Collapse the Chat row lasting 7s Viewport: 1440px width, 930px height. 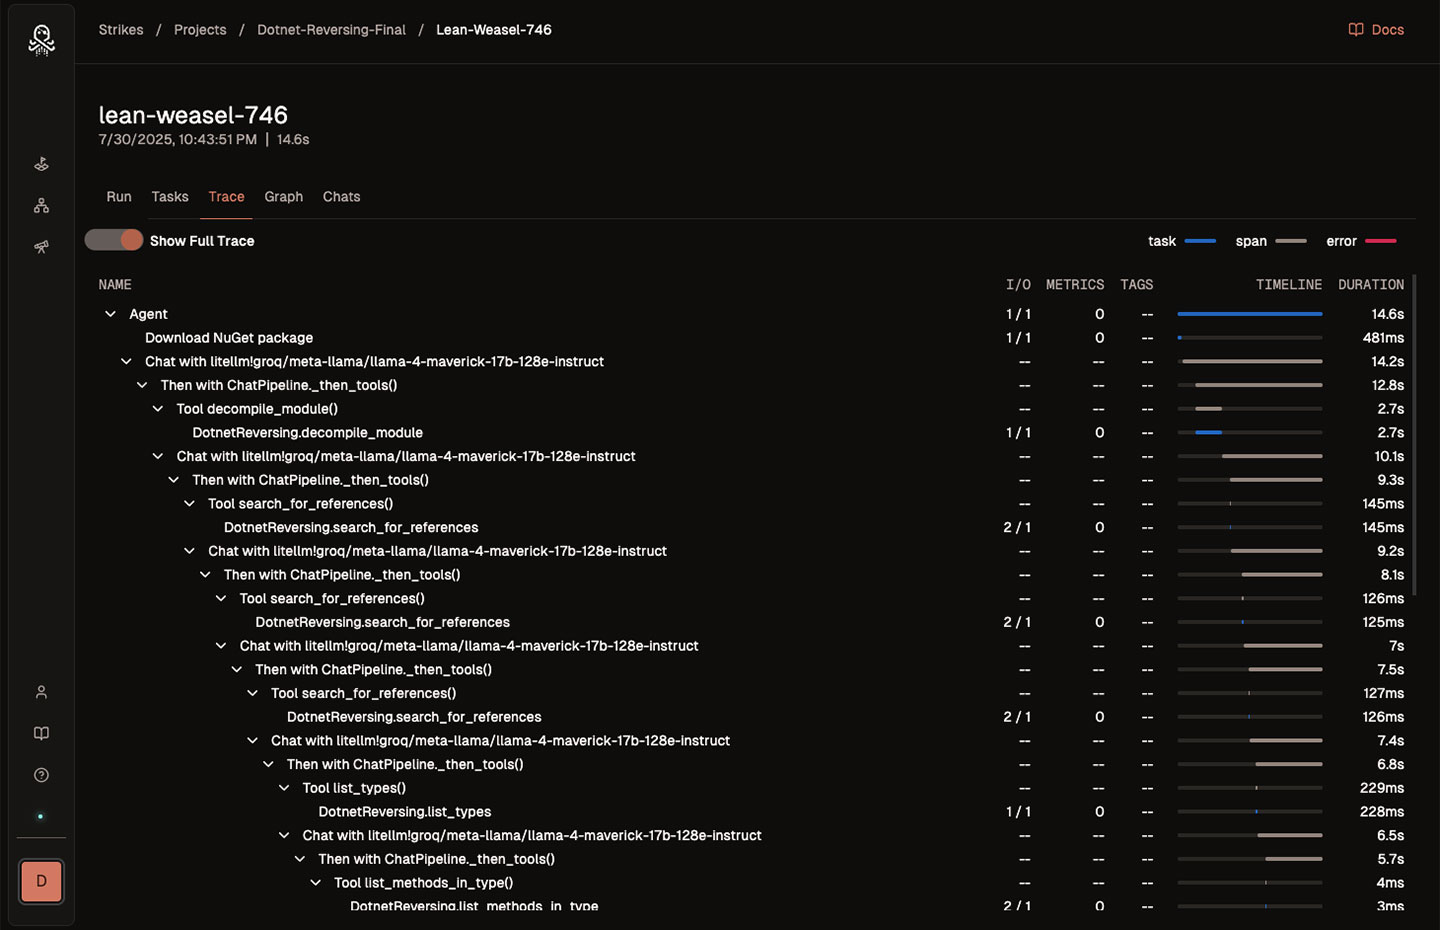click(x=221, y=646)
